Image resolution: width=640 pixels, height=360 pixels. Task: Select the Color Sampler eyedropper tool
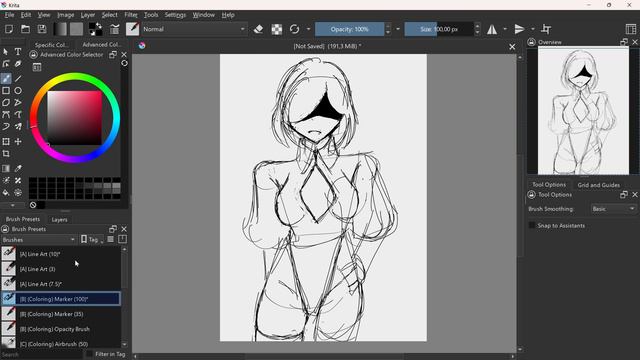pyautogui.click(x=18, y=168)
